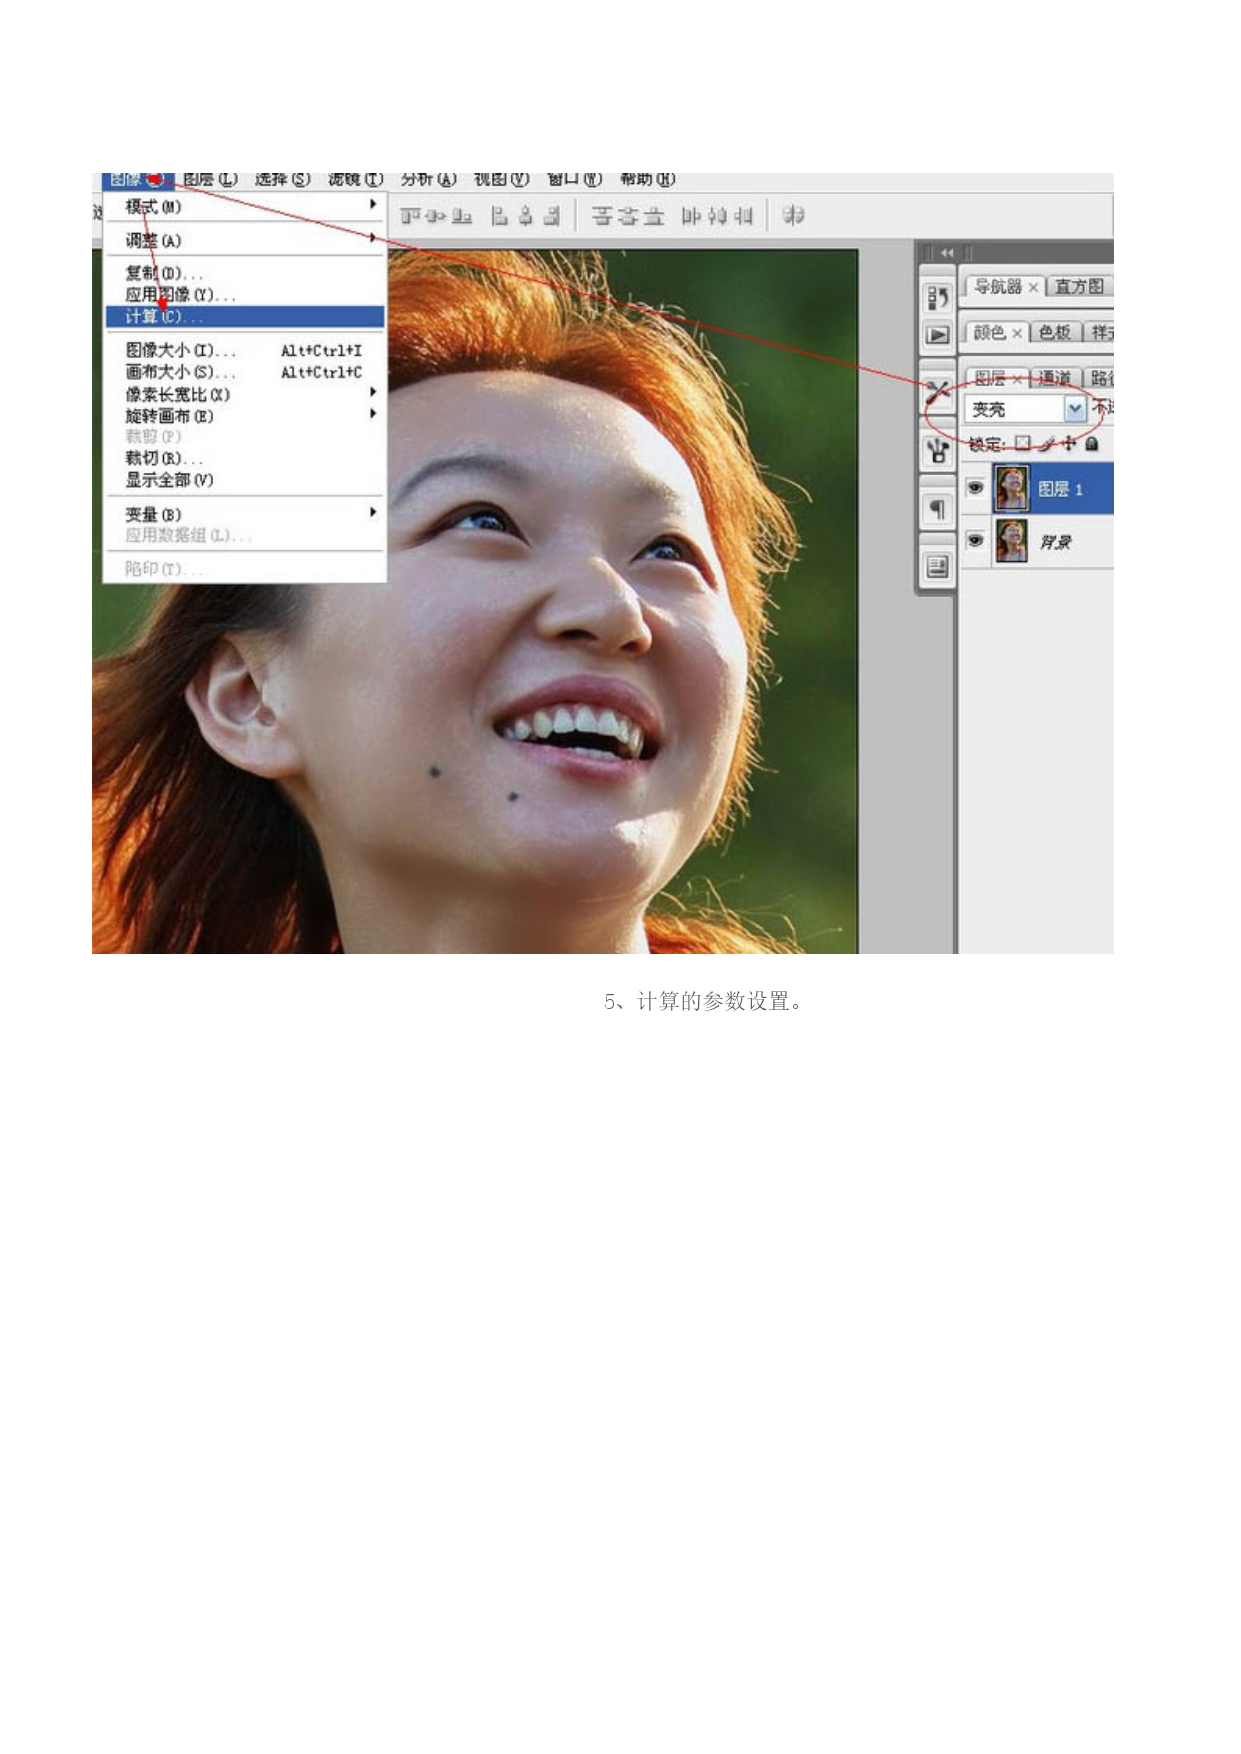
Task: Click the lock all padlock icon
Action: 1092,443
